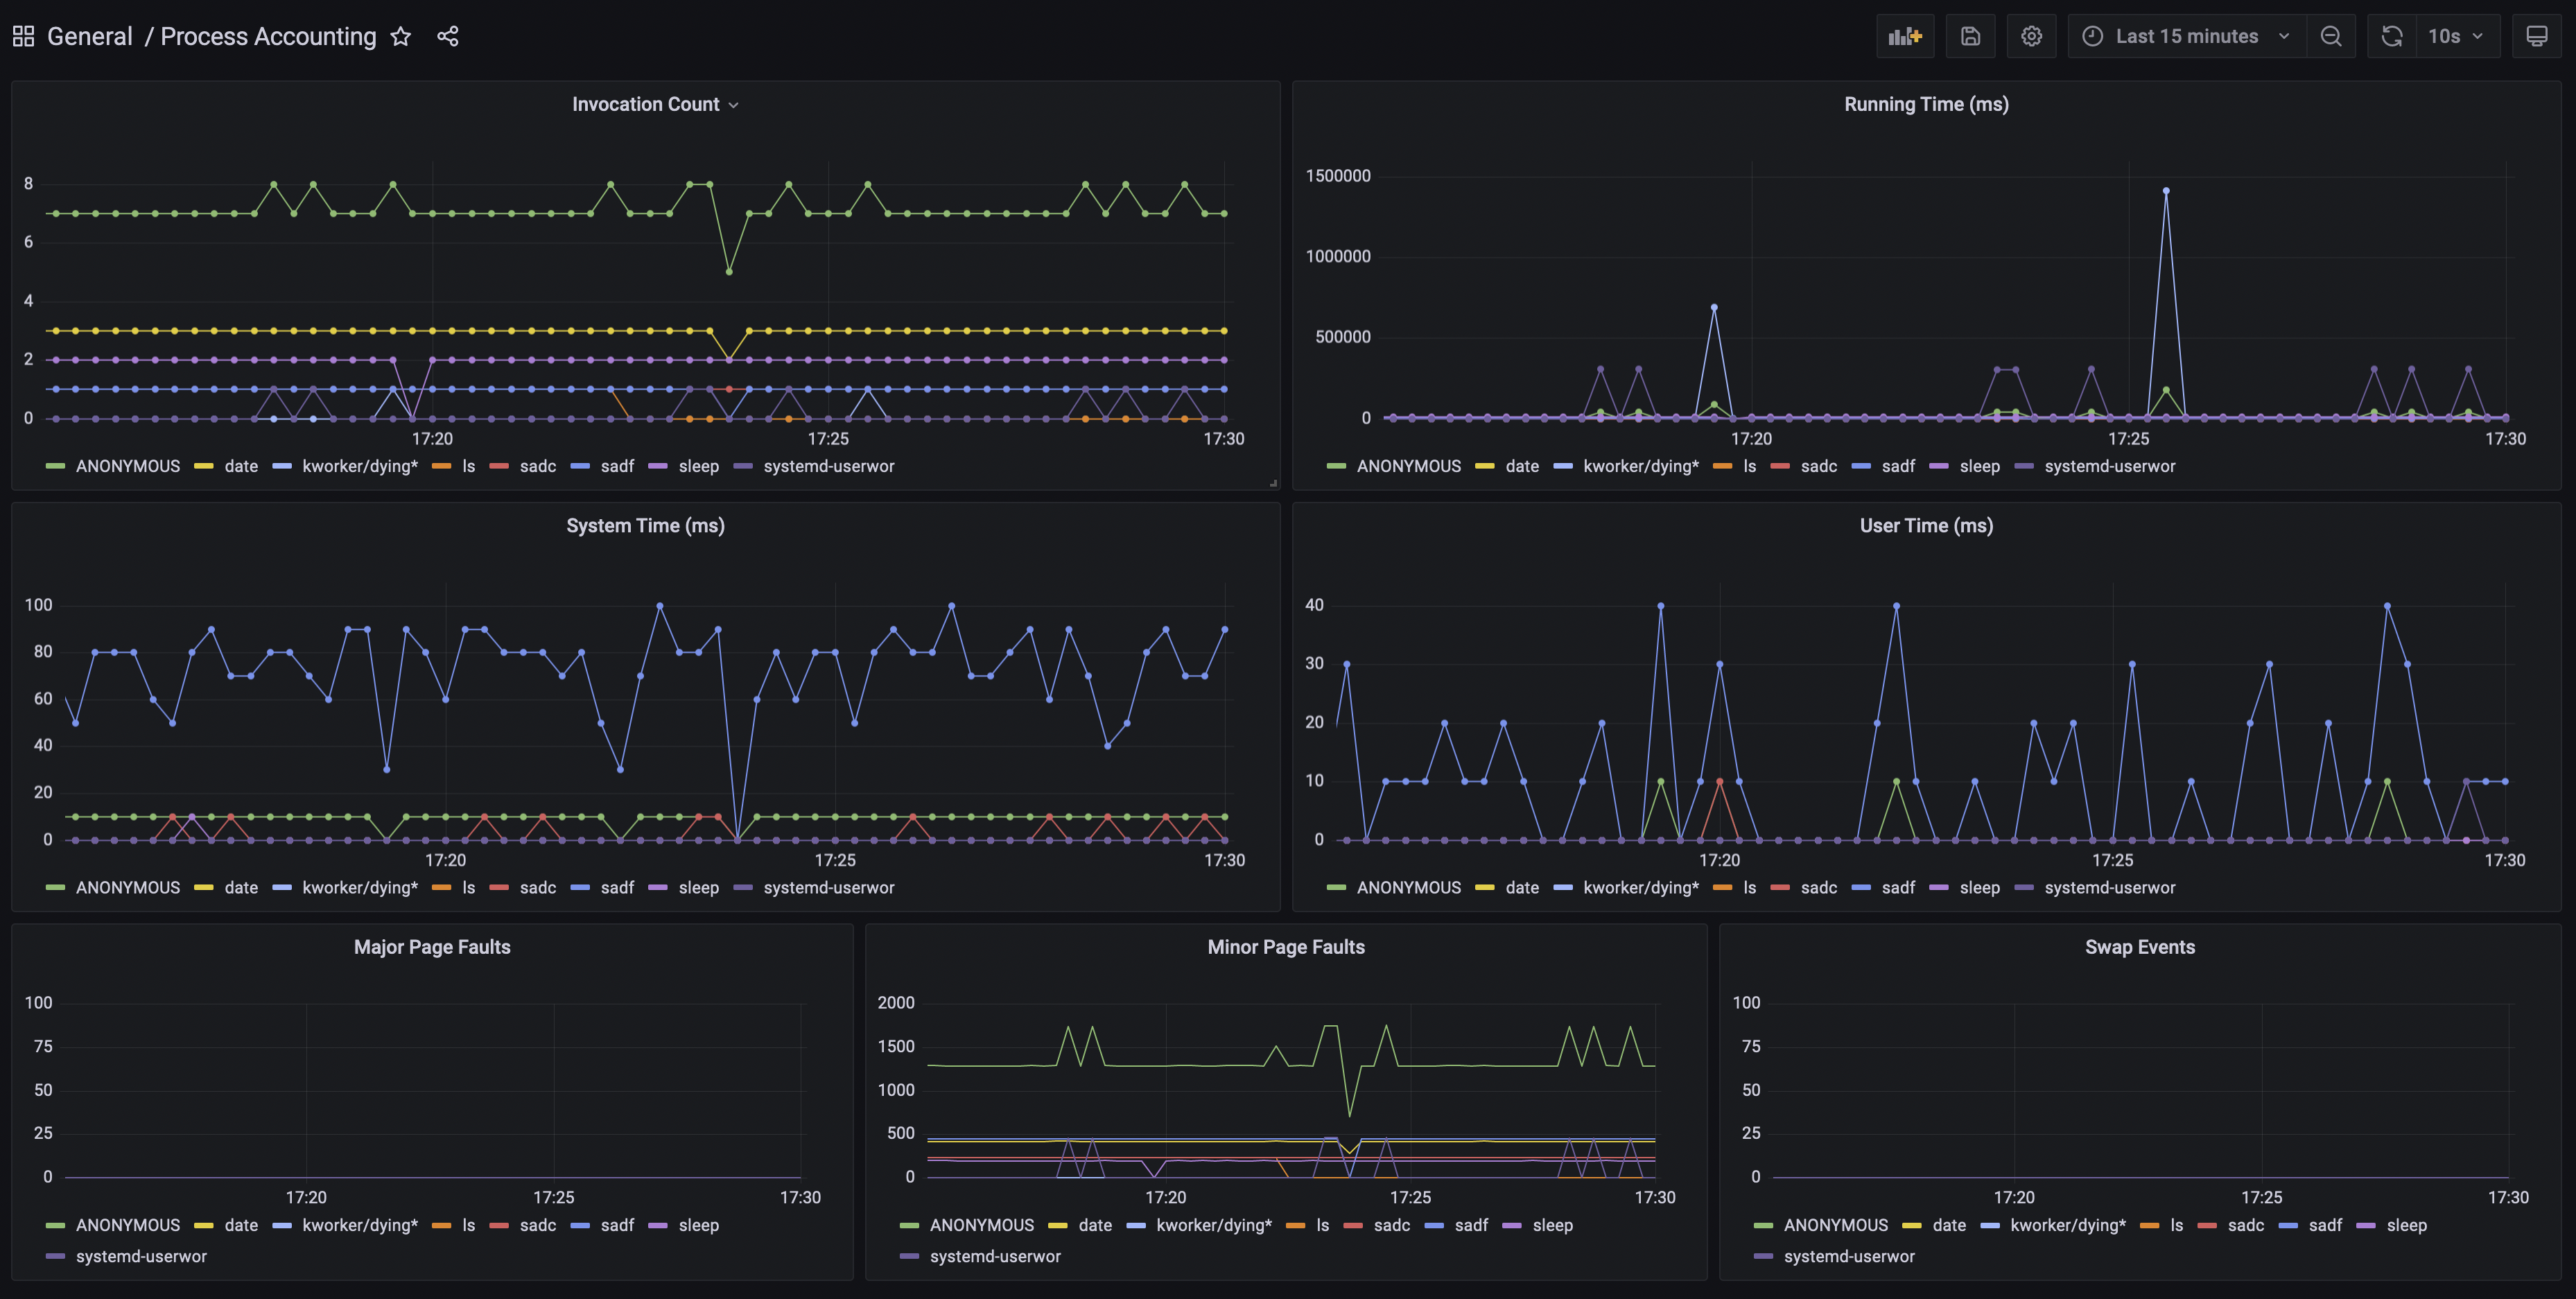Toggle sadf series in System Time legend
This screenshot has height=1299, width=2576.
coord(616,888)
